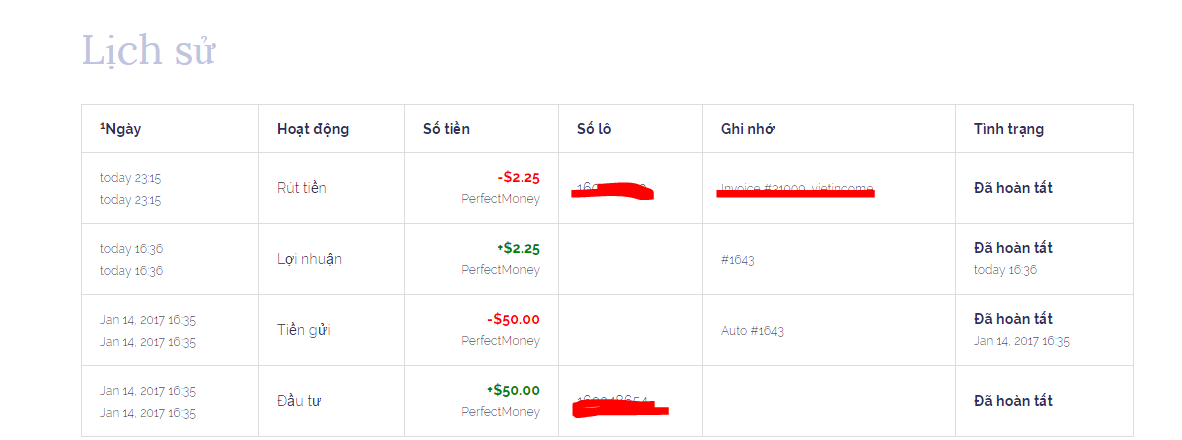
Task: Select the green +$2.25 amount
Action: point(518,248)
